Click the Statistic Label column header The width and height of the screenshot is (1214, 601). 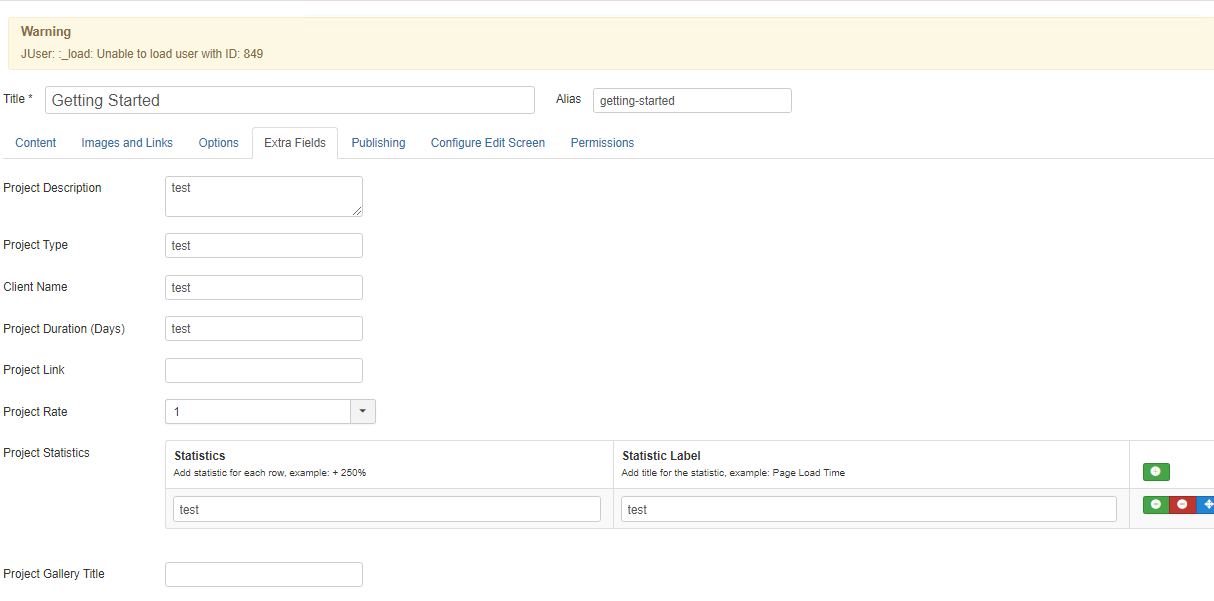661,456
